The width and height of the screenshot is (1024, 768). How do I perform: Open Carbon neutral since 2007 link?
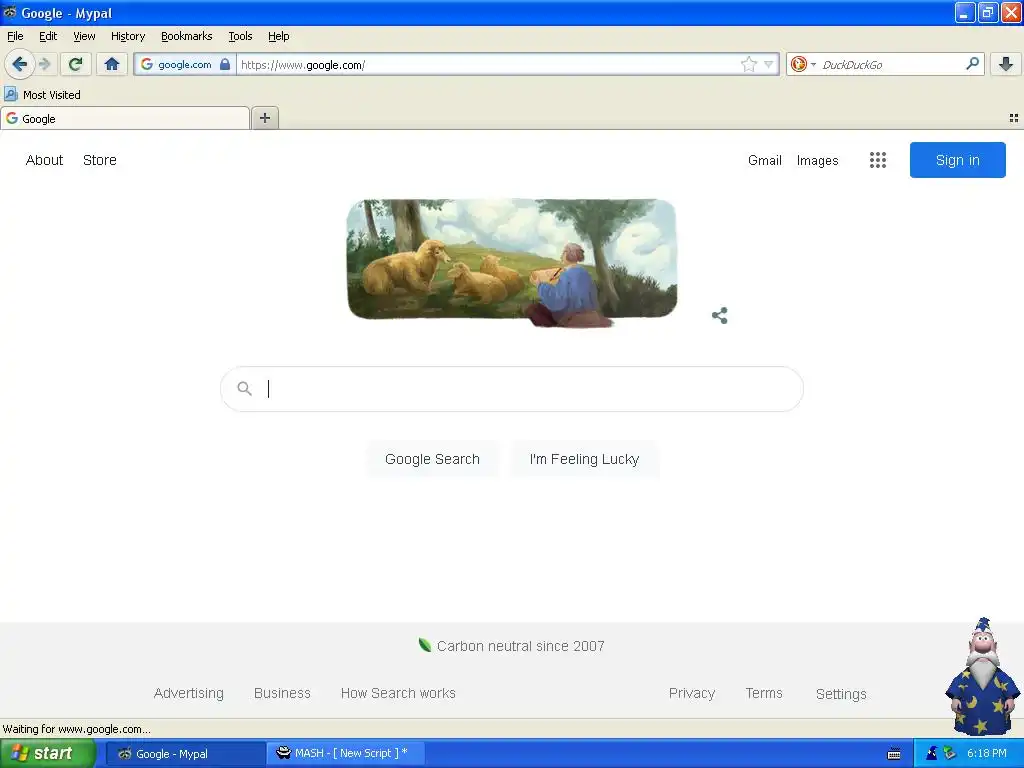click(520, 646)
